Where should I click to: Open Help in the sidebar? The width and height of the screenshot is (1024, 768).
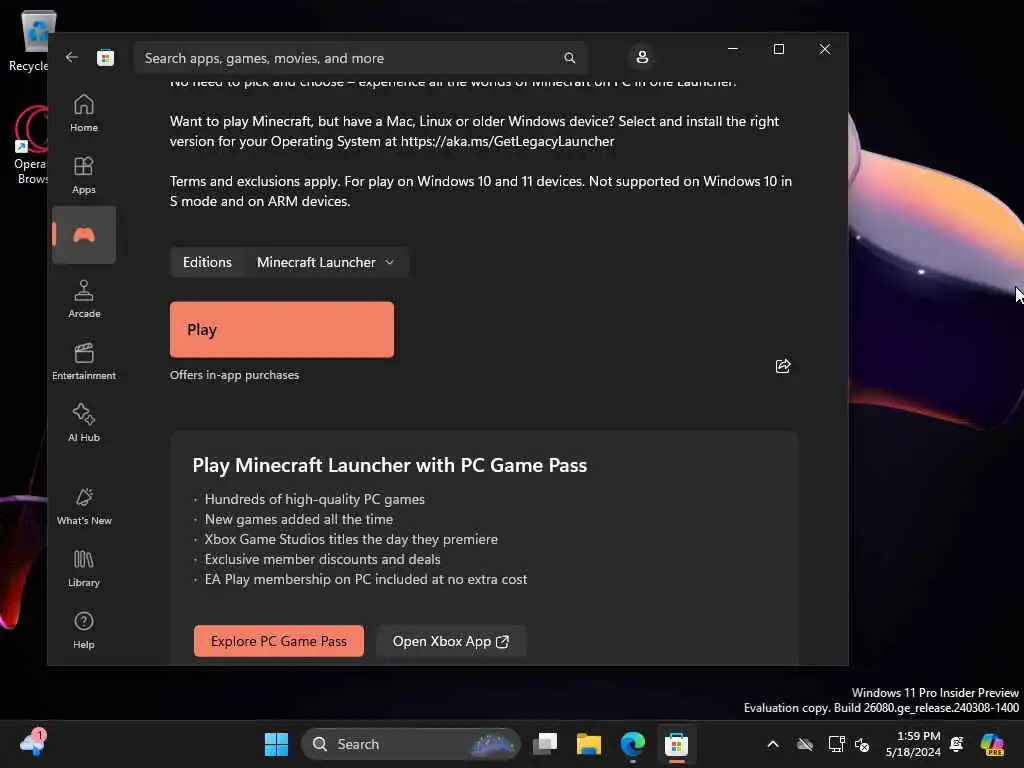coord(84,630)
